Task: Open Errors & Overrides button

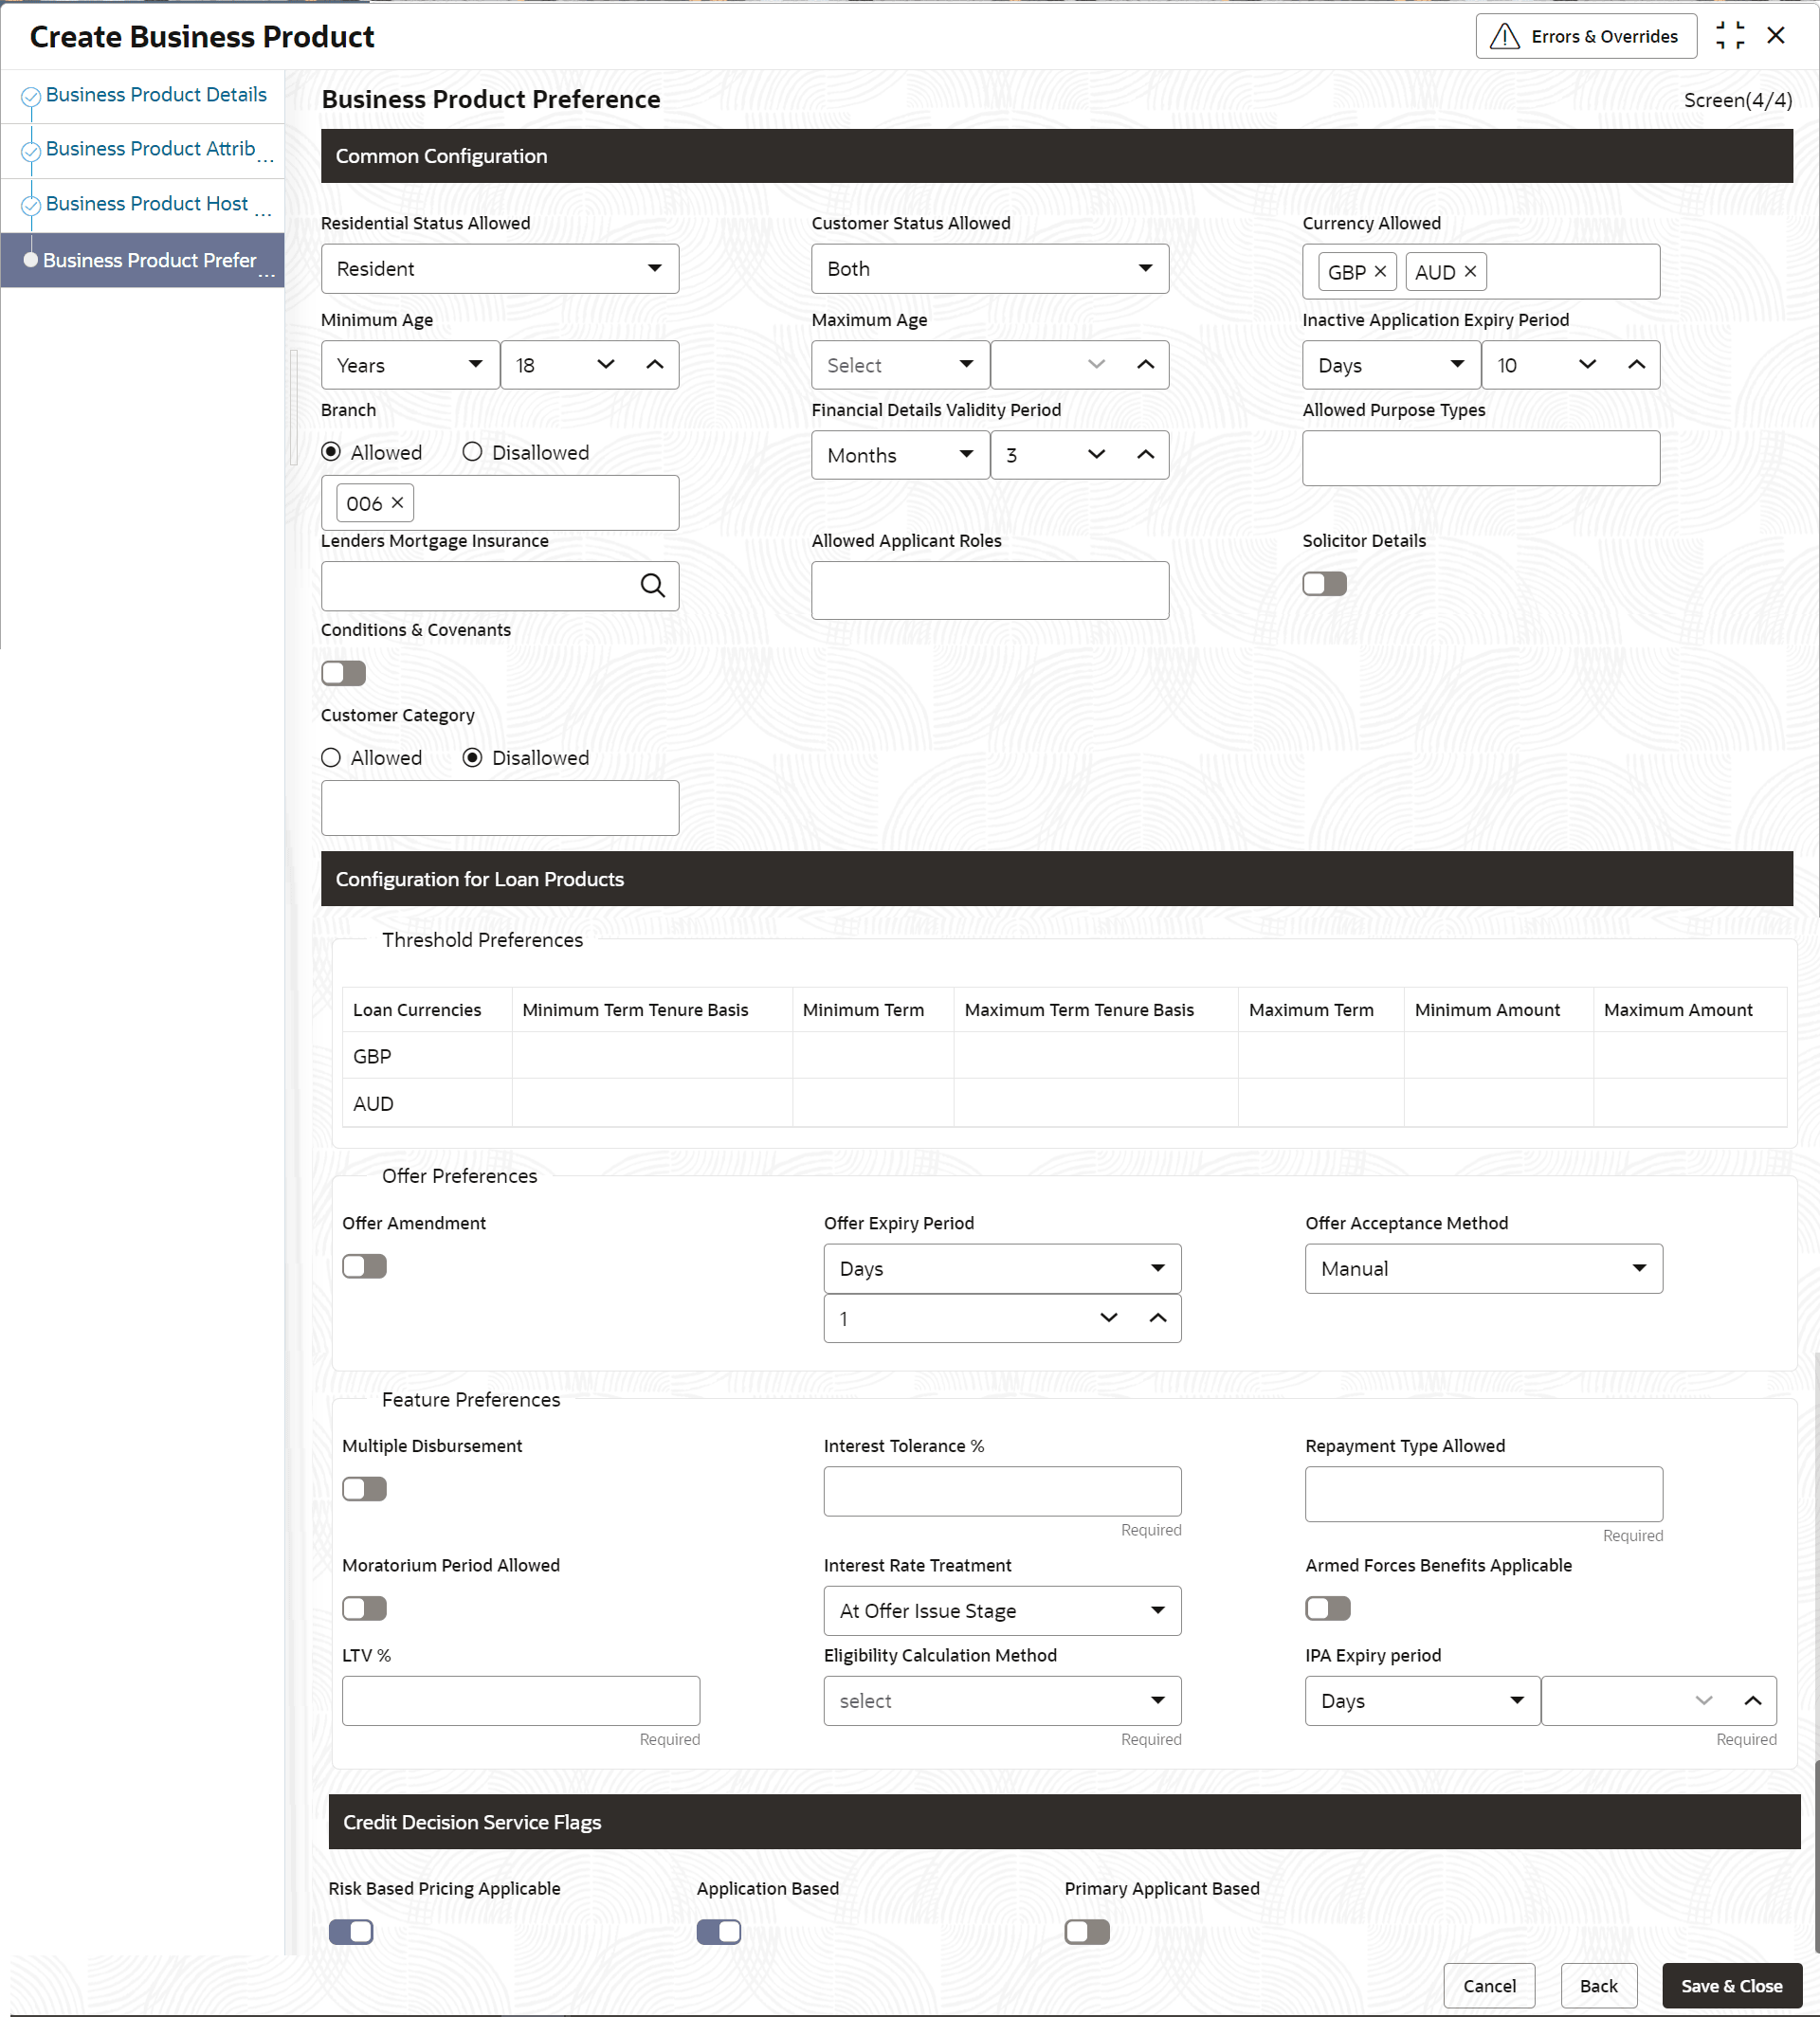Action: pyautogui.click(x=1586, y=36)
